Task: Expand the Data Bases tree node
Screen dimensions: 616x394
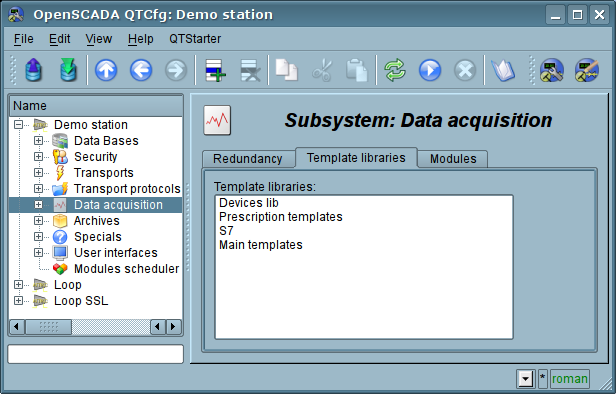Action: (x=38, y=141)
